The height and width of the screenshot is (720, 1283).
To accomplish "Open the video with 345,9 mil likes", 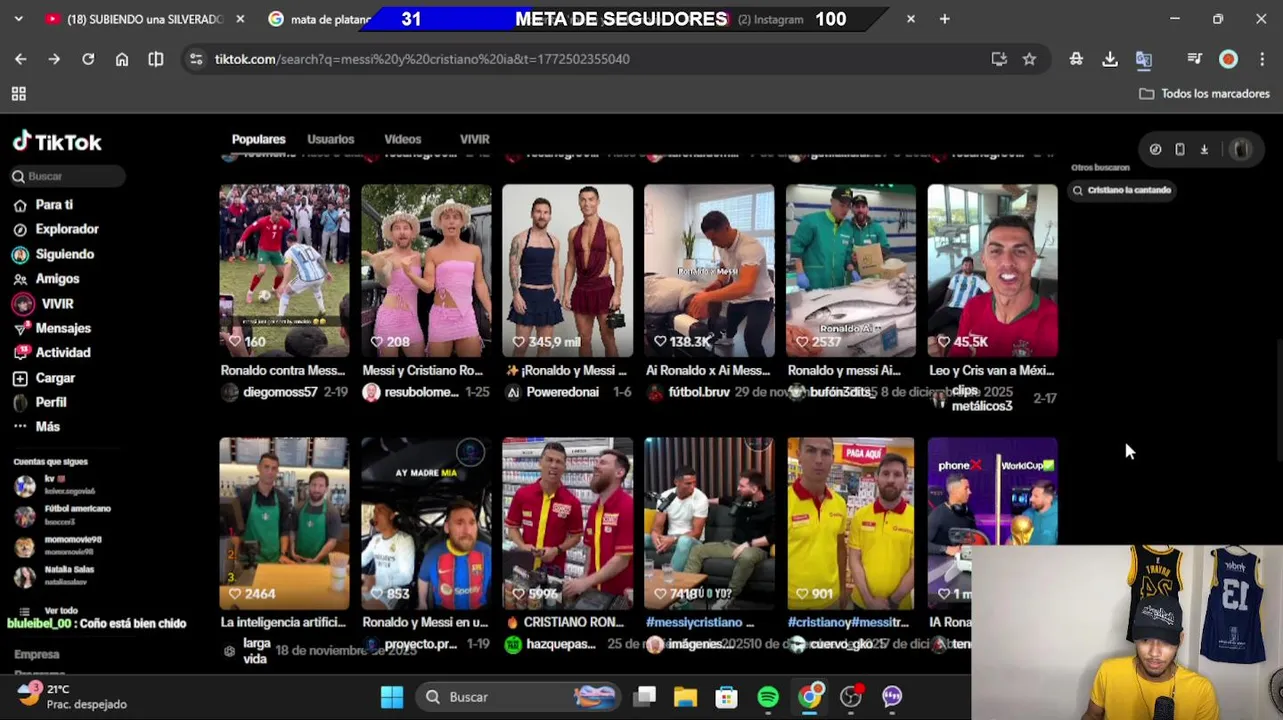I will coord(567,270).
